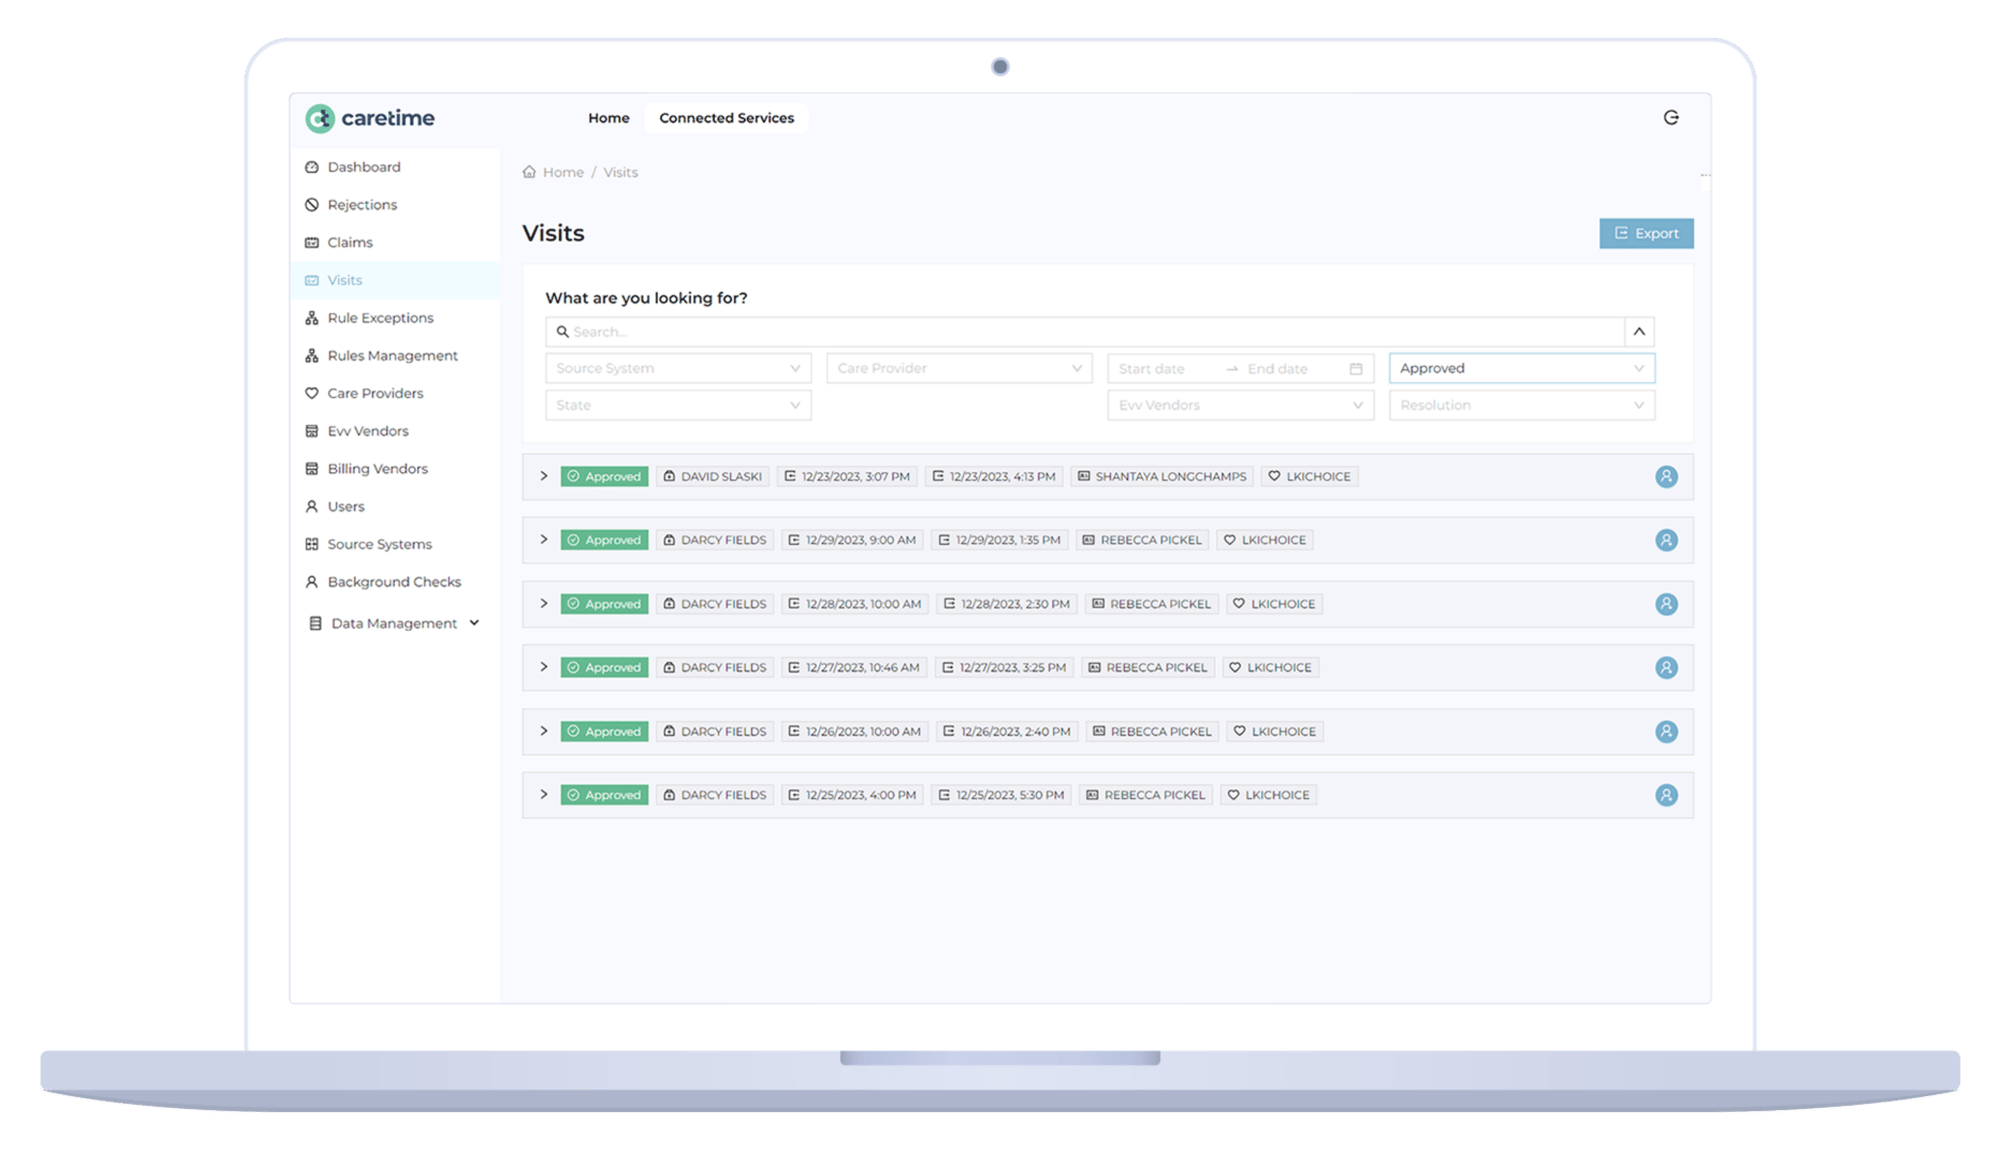Go to Claims in the sidebar
This screenshot has width=2000, height=1160.
click(395, 243)
